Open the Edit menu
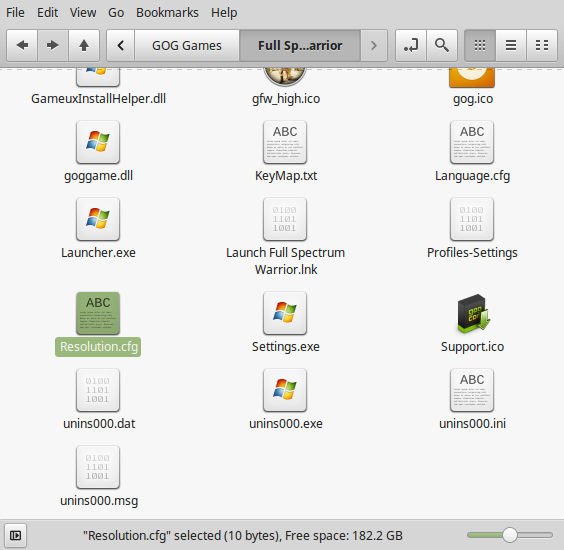Viewport: 564px width, 550px height. (x=47, y=13)
